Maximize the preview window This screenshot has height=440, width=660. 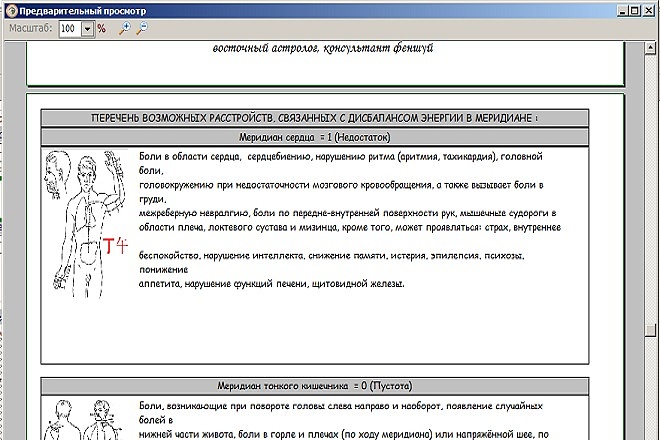tap(635, 11)
